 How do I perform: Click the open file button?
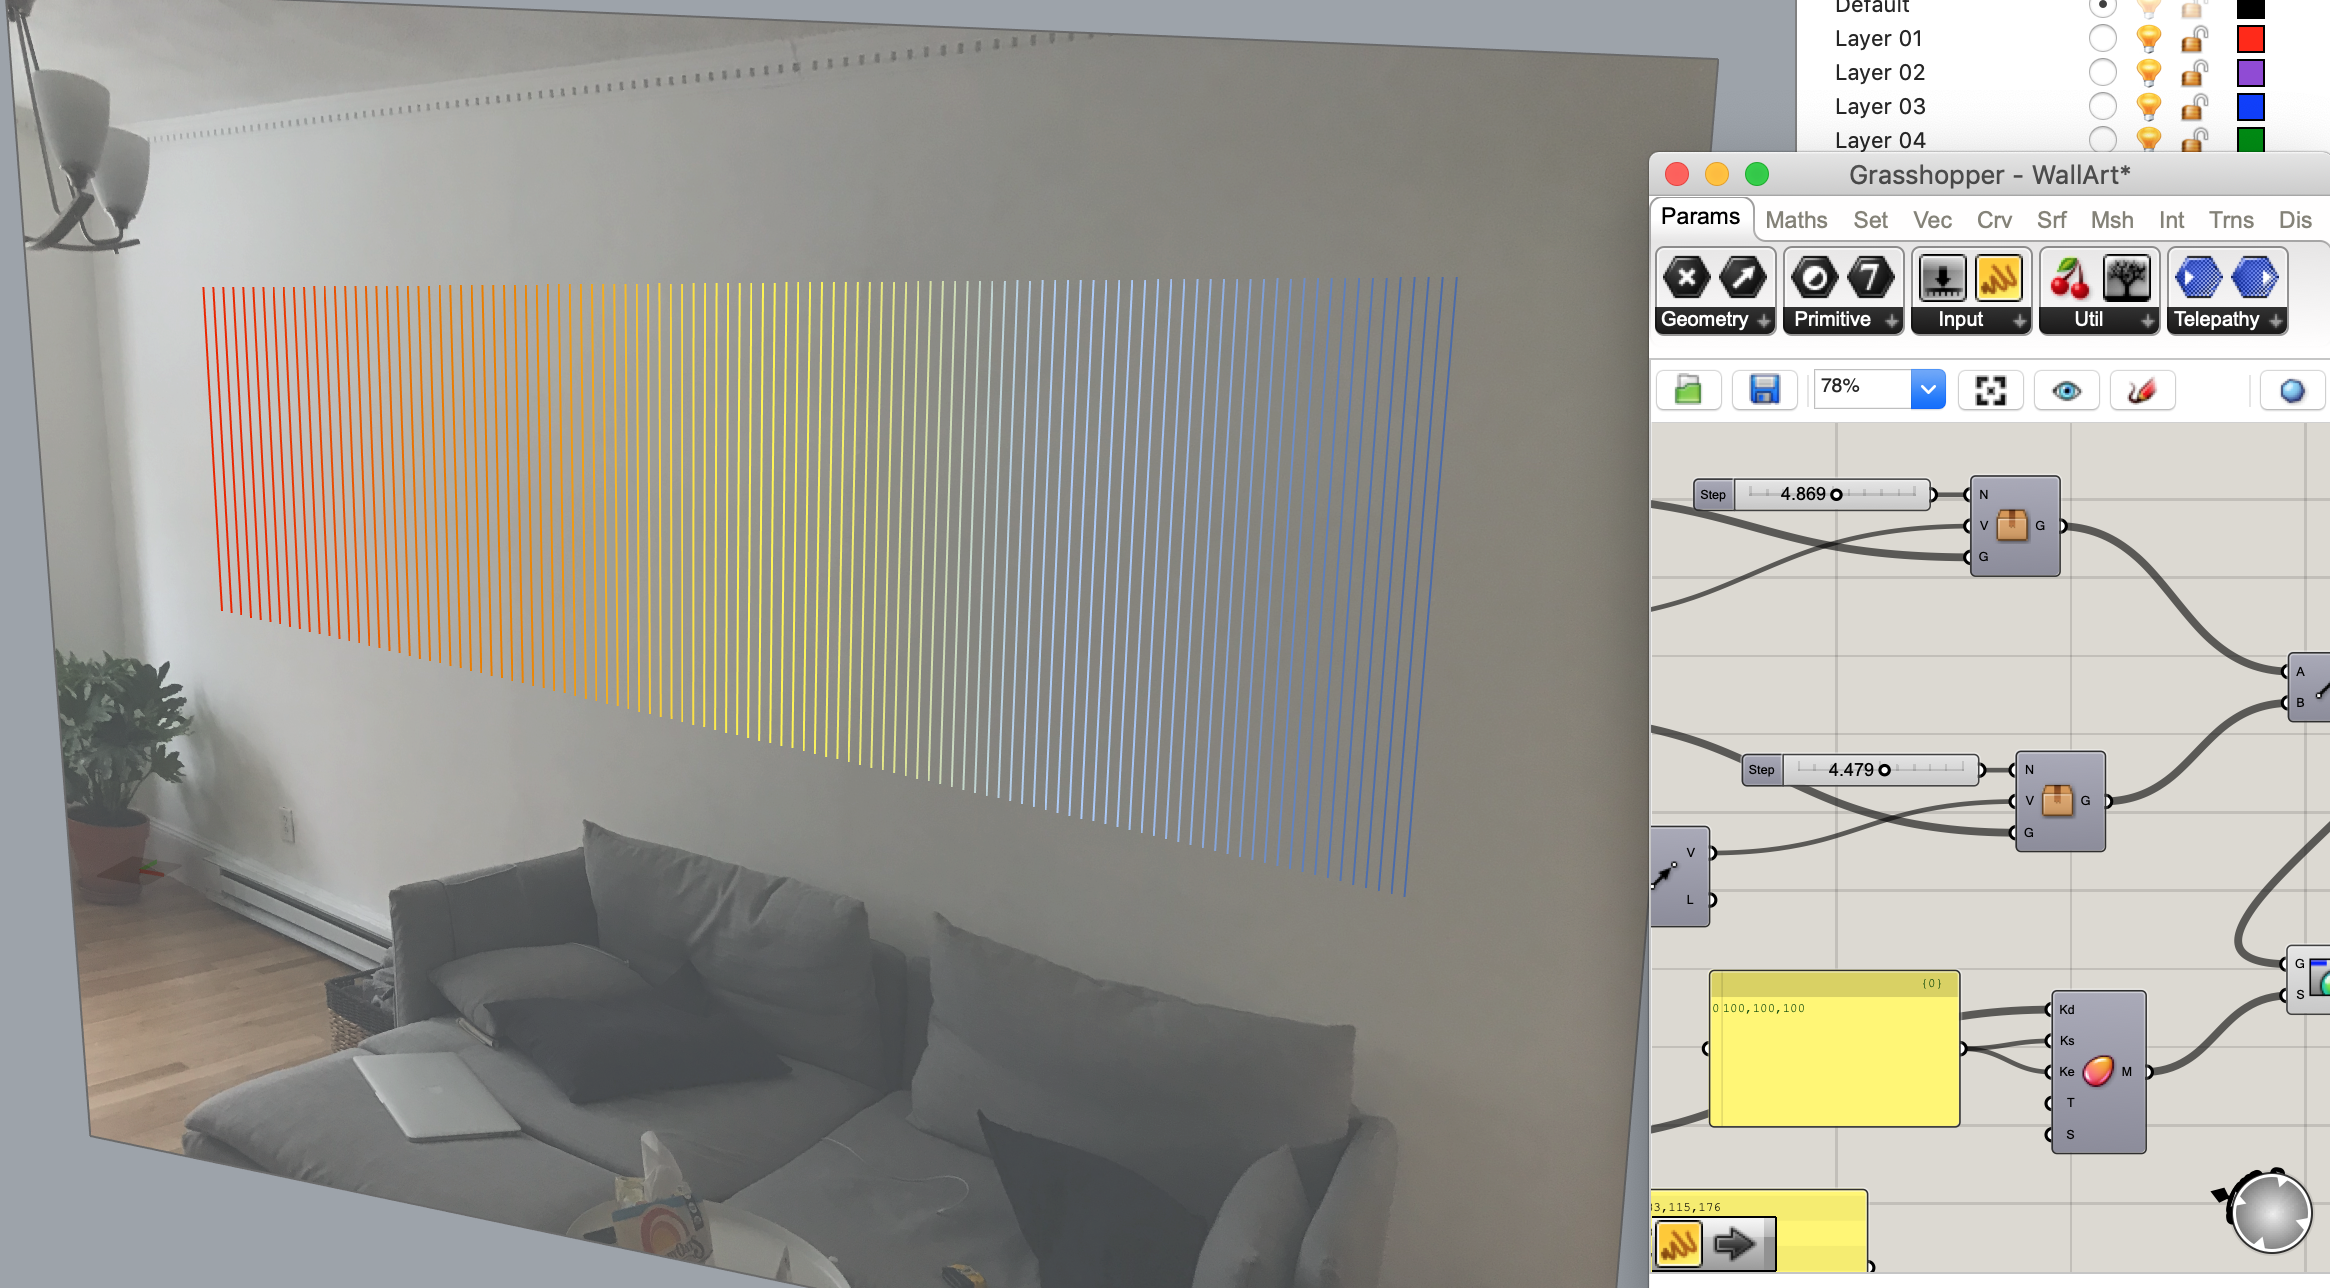click(1688, 389)
